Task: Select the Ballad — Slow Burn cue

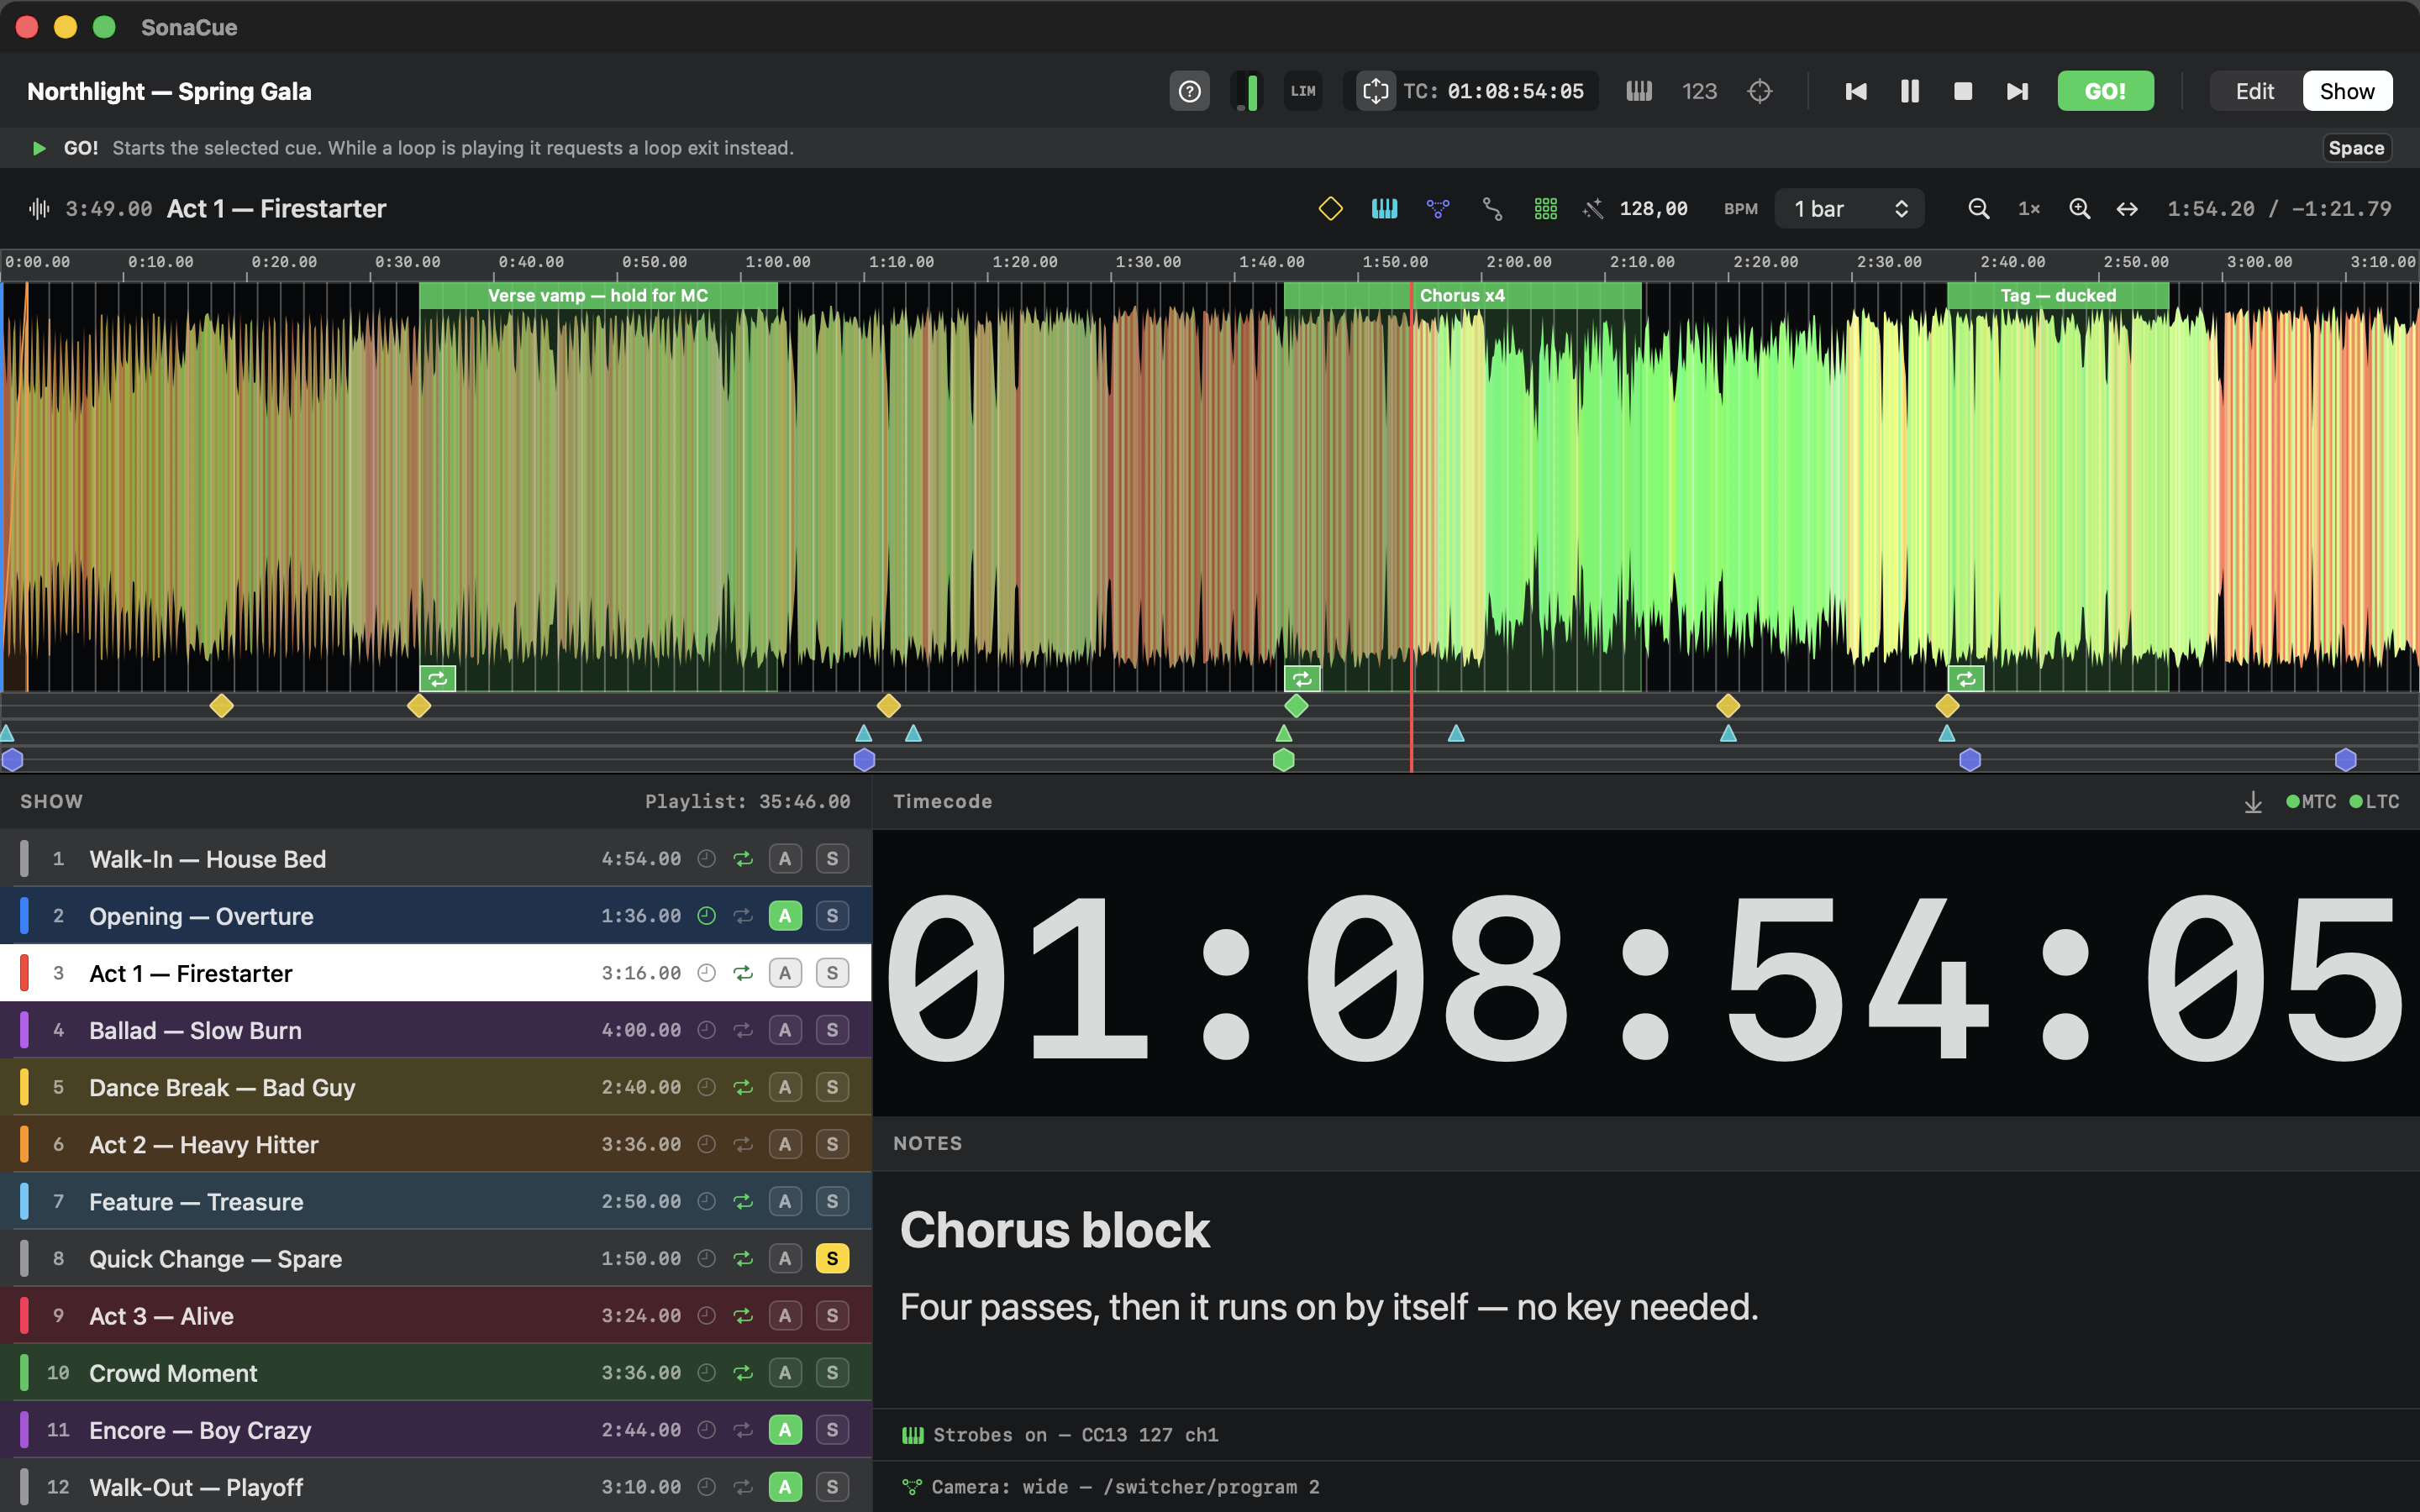Action: (436, 1030)
